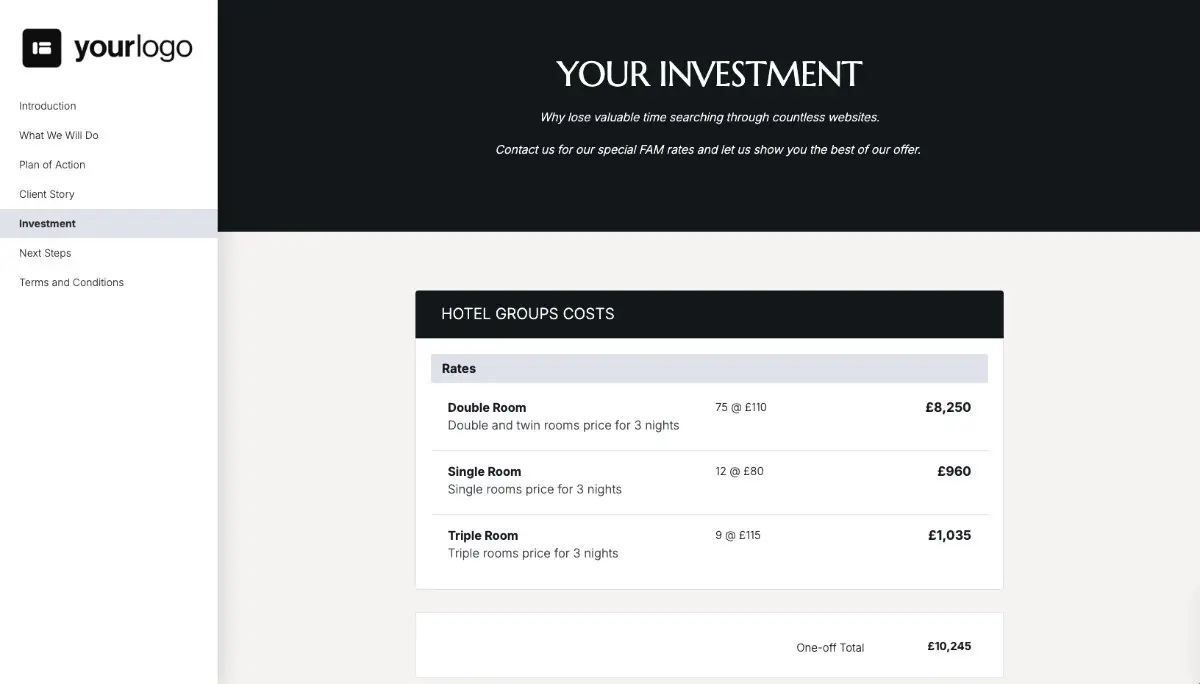Click the YOUR INVESTMENT heading

point(708,74)
